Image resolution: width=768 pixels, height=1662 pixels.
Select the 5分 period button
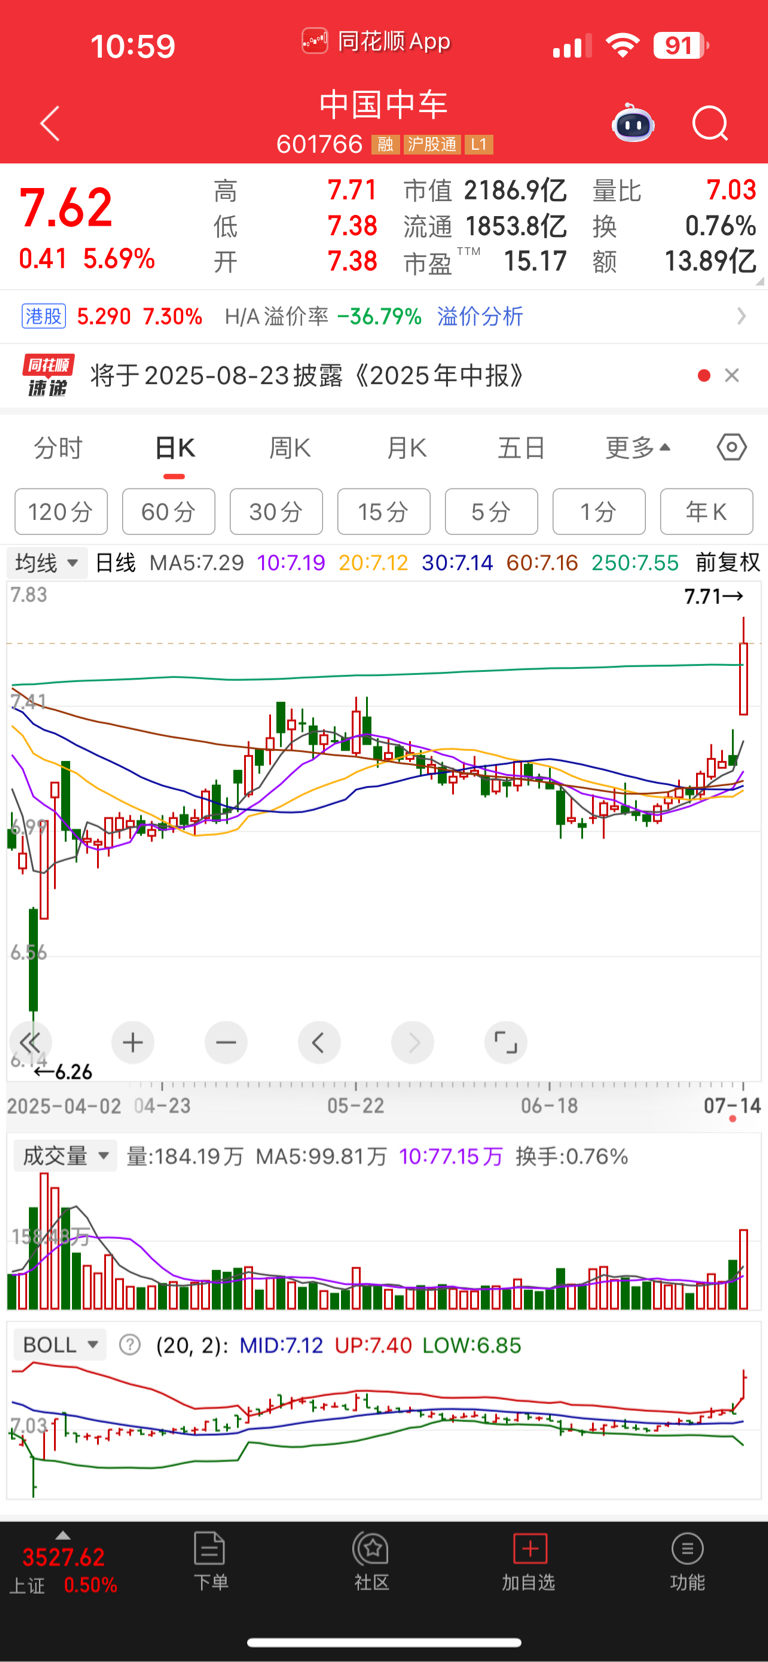[491, 512]
